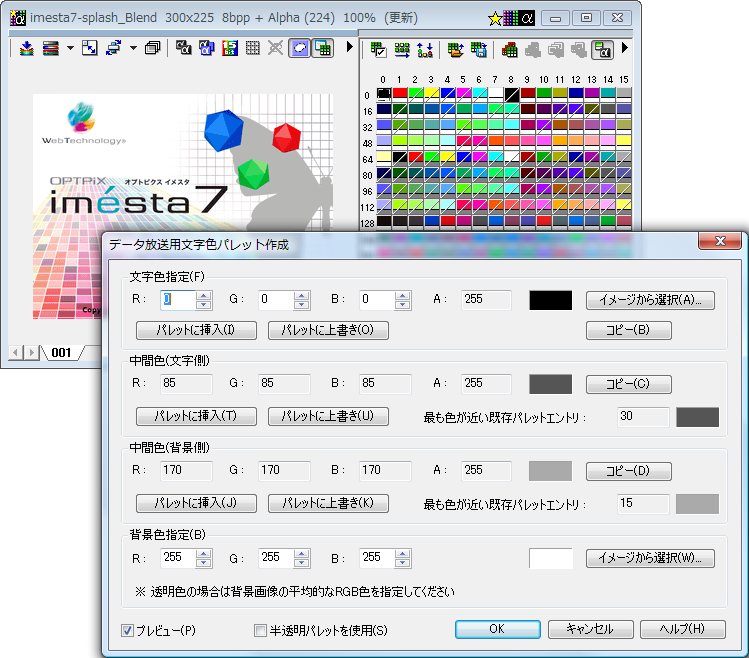Click the background color G value stepper
The width and height of the screenshot is (749, 658).
[302, 558]
